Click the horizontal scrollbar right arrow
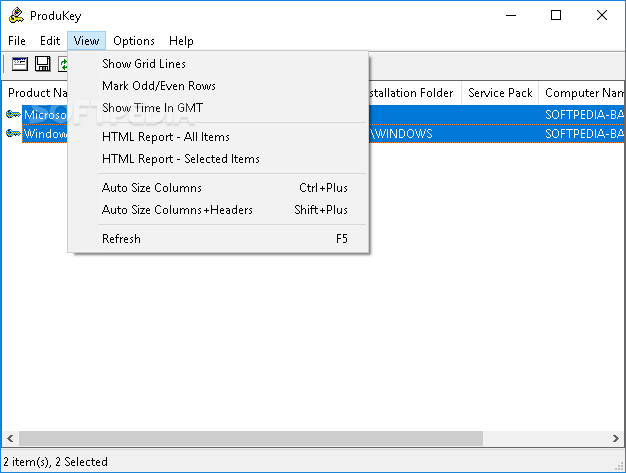 [615, 438]
